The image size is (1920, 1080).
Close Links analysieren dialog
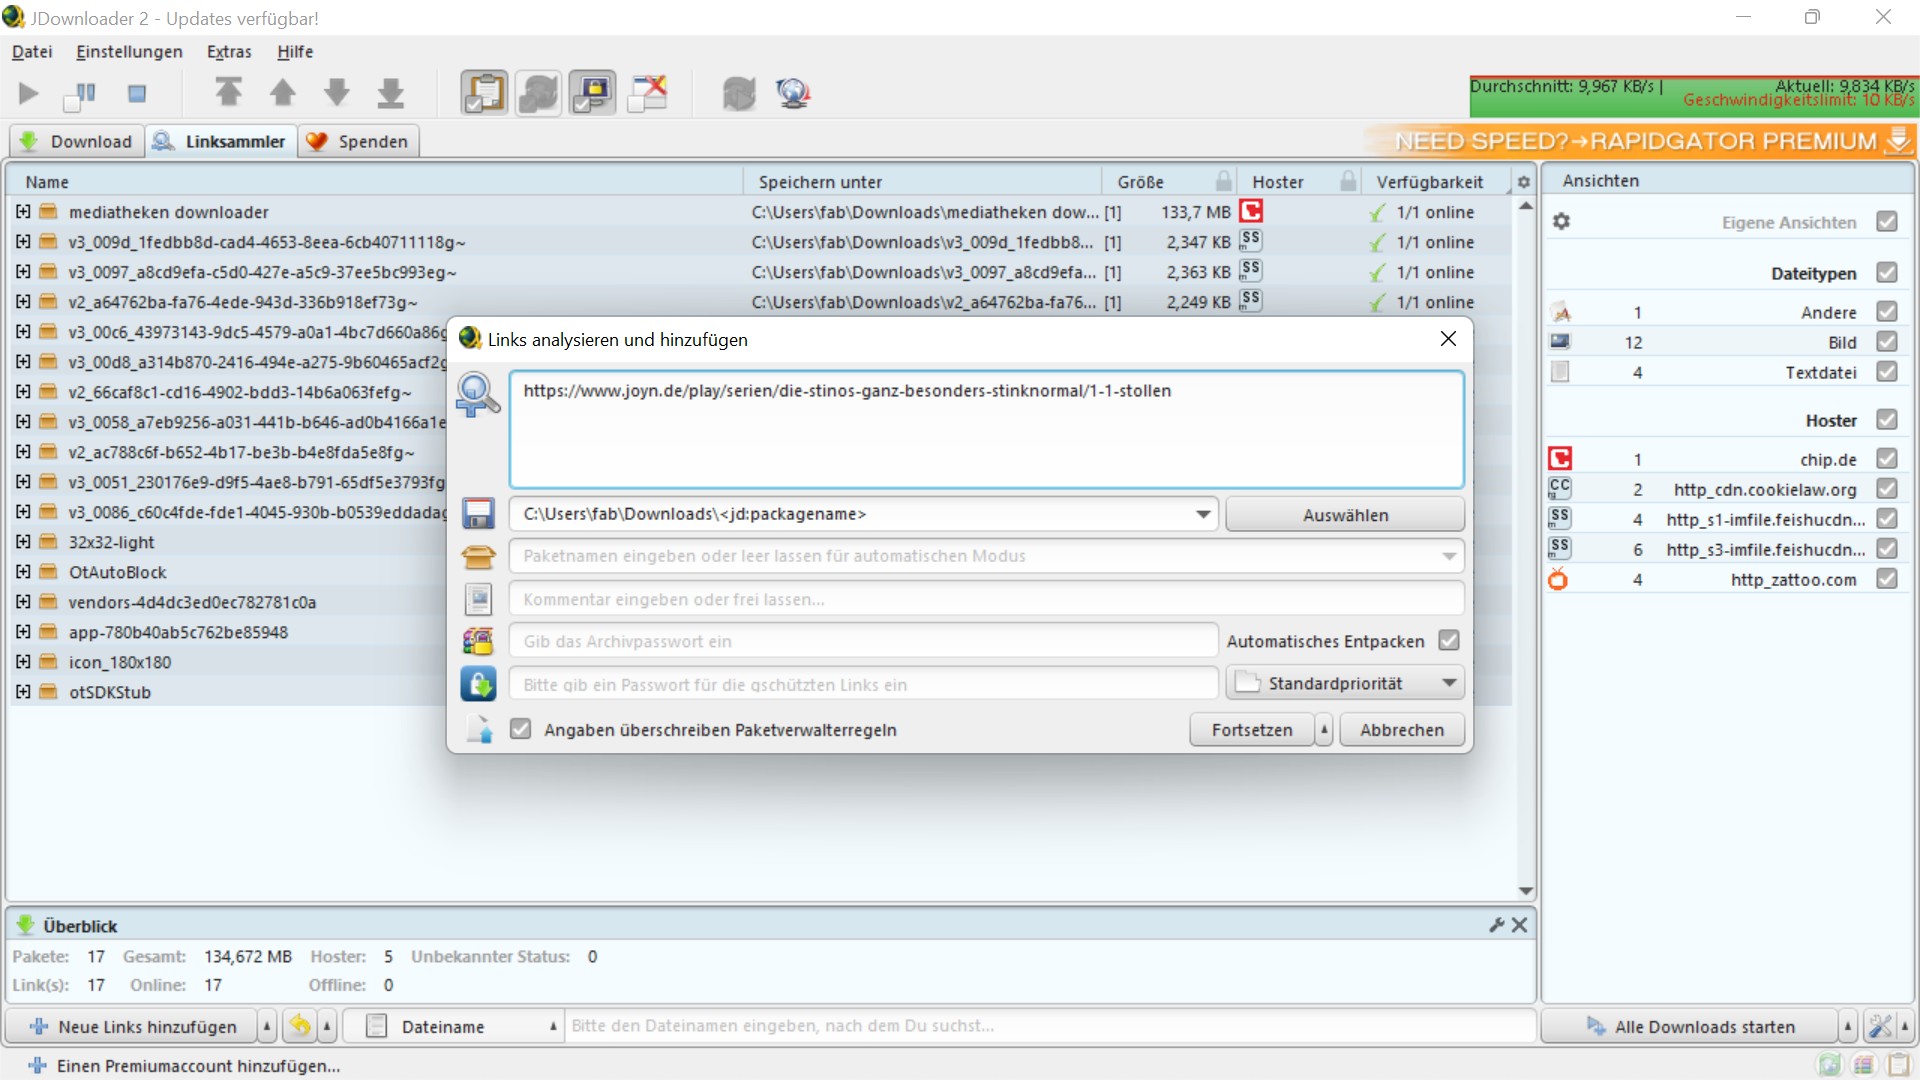coord(1448,339)
